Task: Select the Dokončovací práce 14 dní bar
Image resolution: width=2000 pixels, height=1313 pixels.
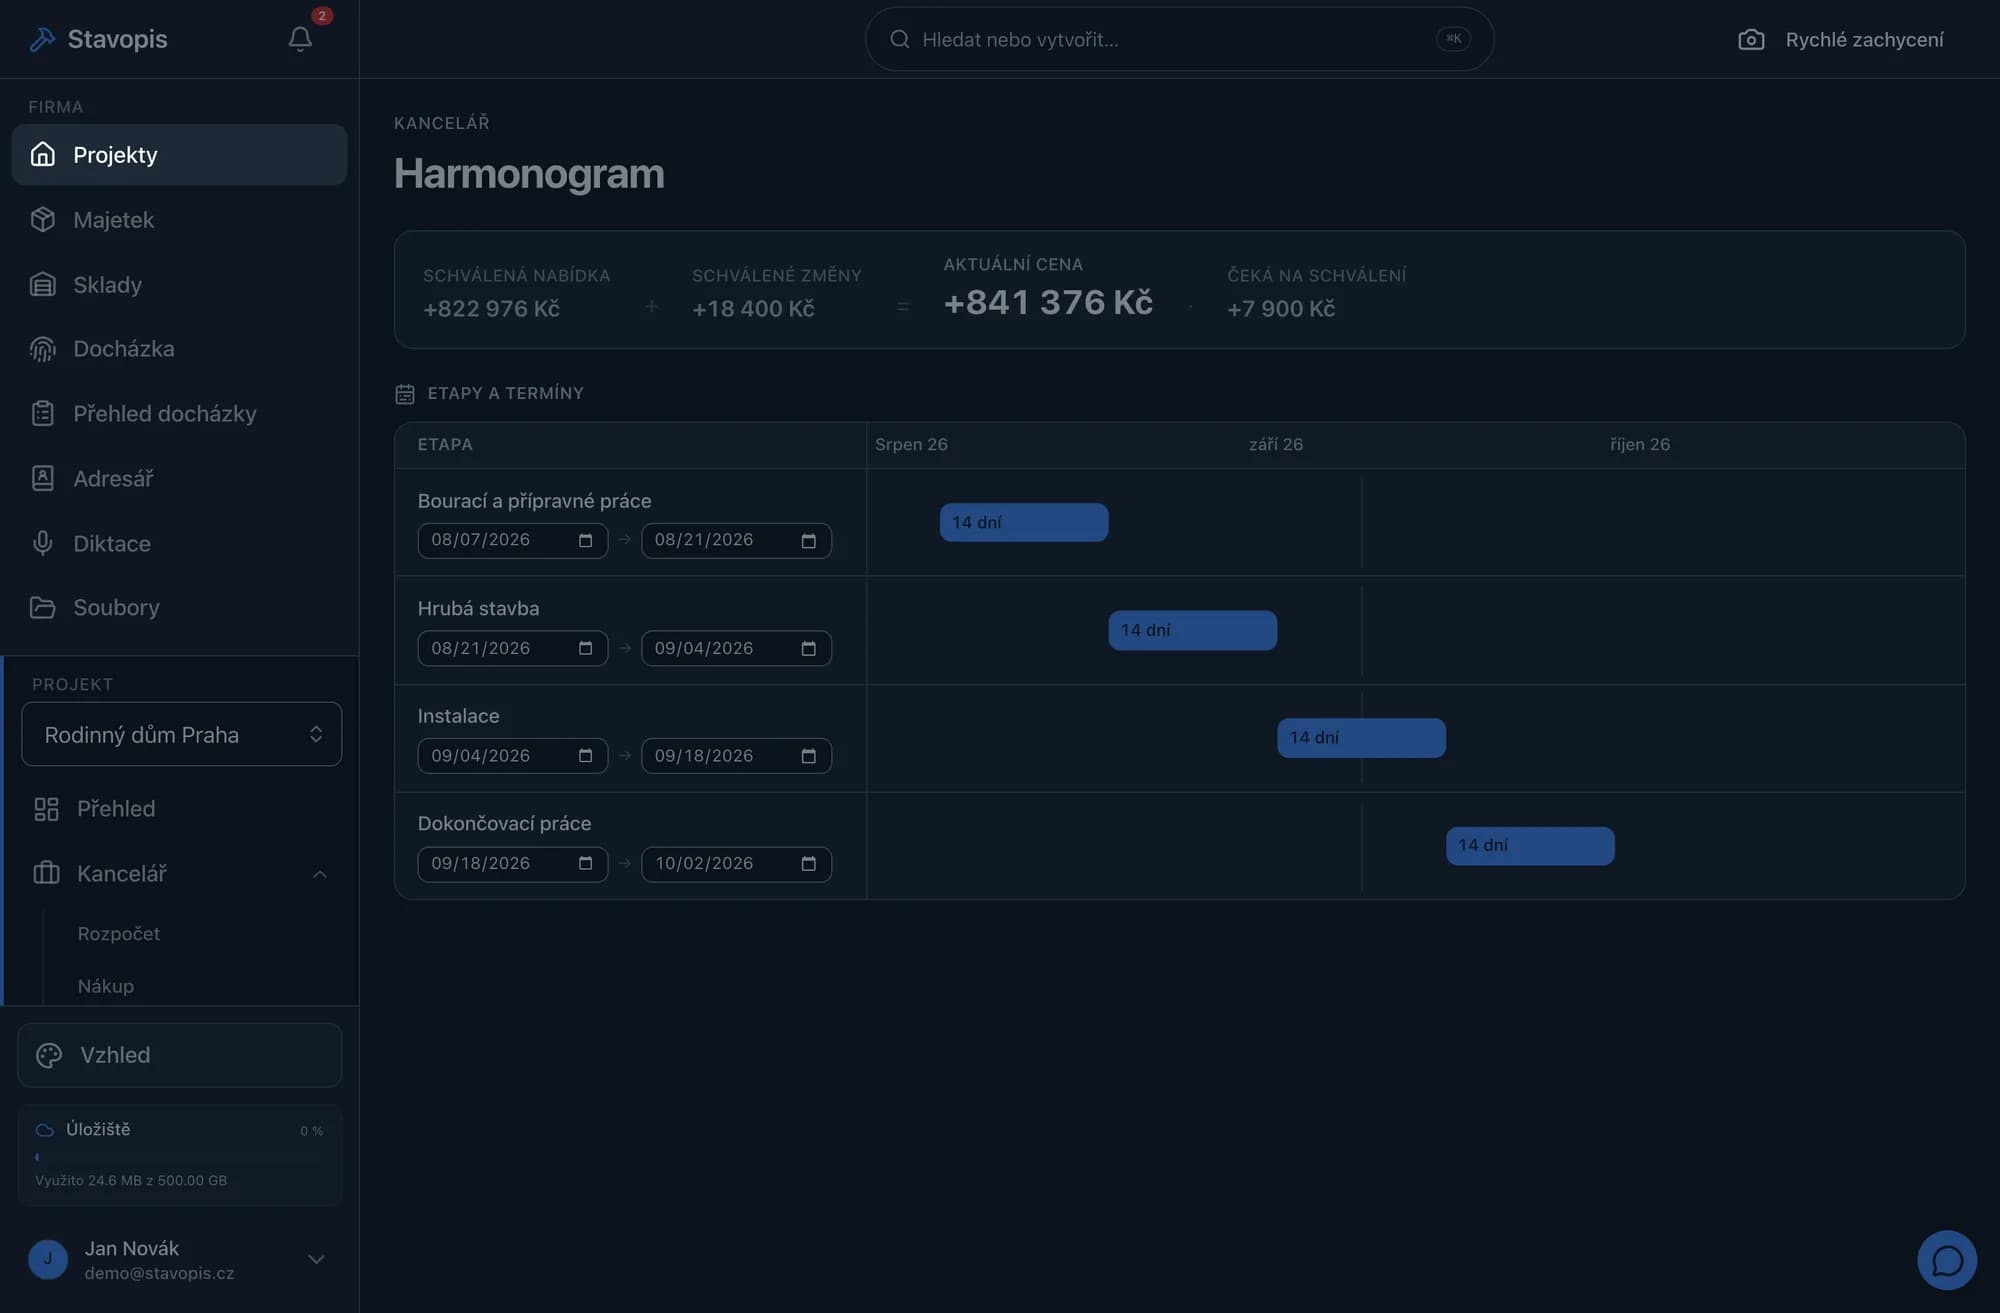Action: 1530,846
